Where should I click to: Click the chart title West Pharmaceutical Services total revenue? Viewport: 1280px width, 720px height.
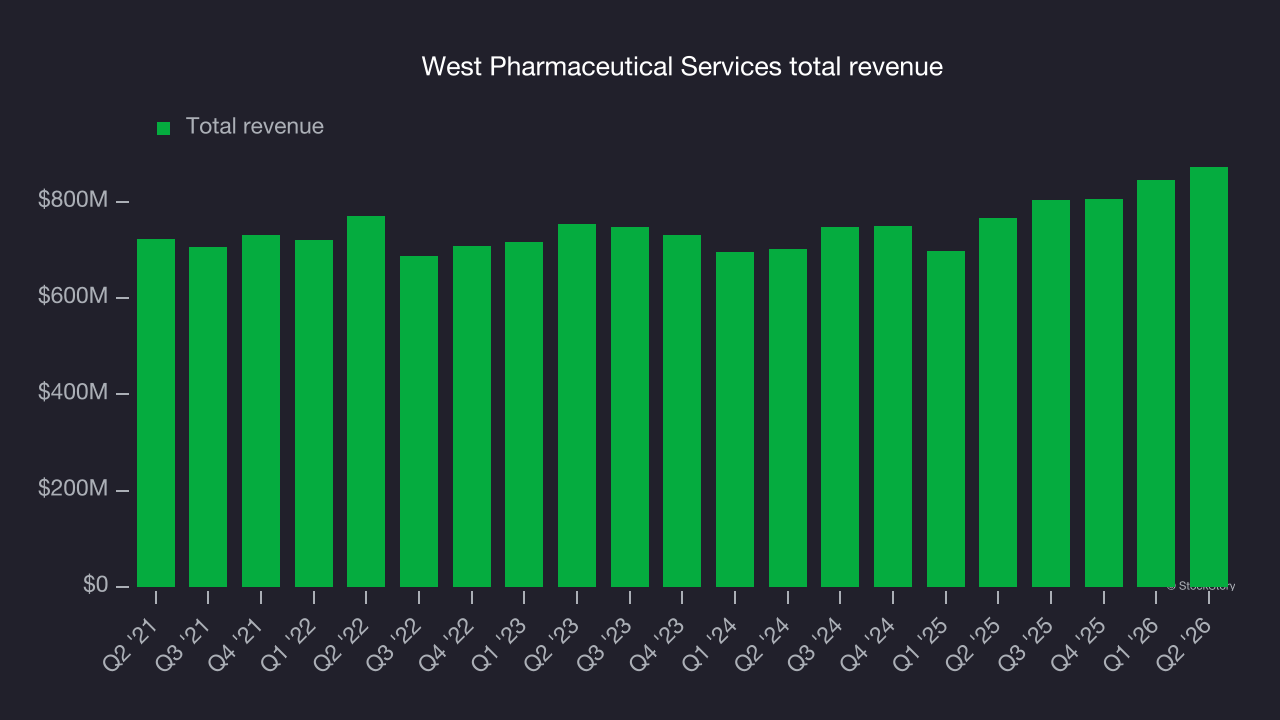click(682, 67)
